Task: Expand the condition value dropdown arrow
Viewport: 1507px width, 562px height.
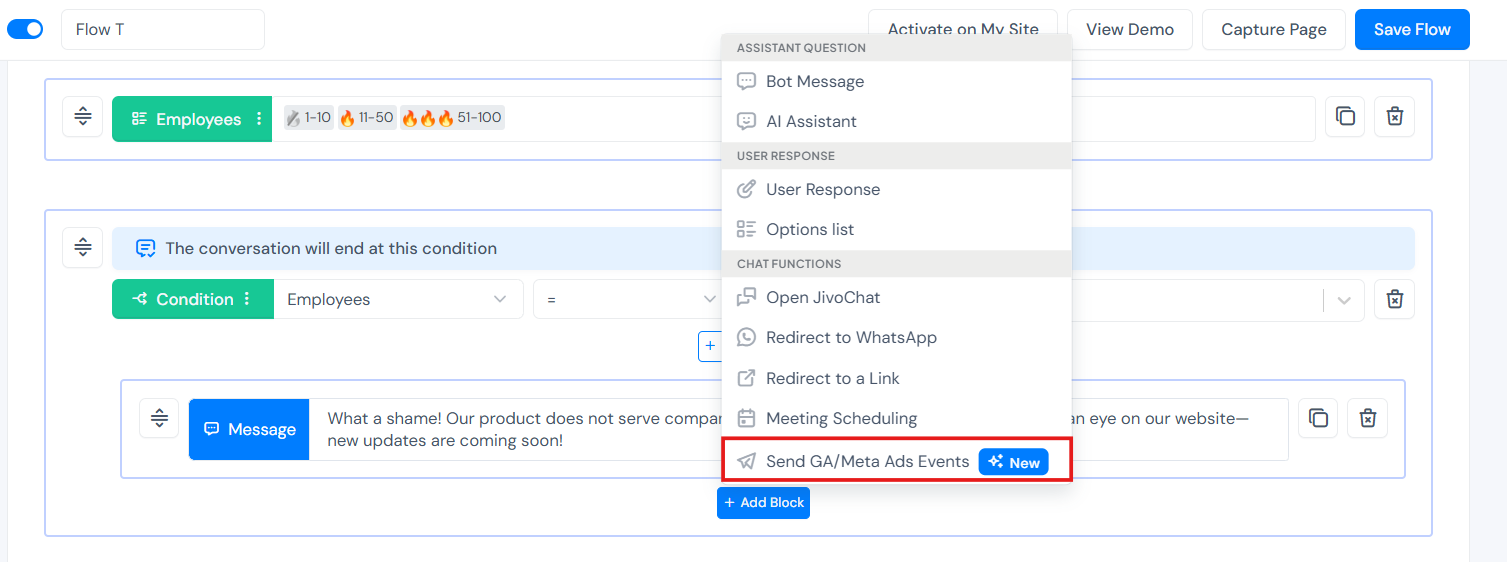Action: 1343,299
